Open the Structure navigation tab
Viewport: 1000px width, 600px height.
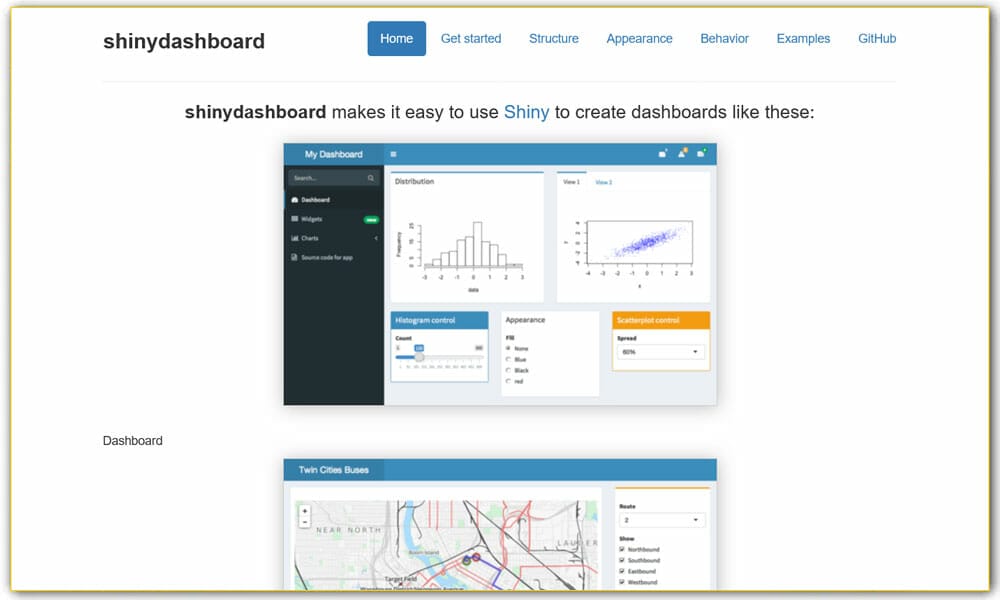(x=553, y=38)
